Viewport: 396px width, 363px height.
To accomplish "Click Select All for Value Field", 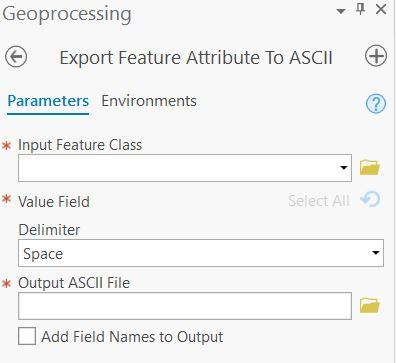I will pos(319,201).
